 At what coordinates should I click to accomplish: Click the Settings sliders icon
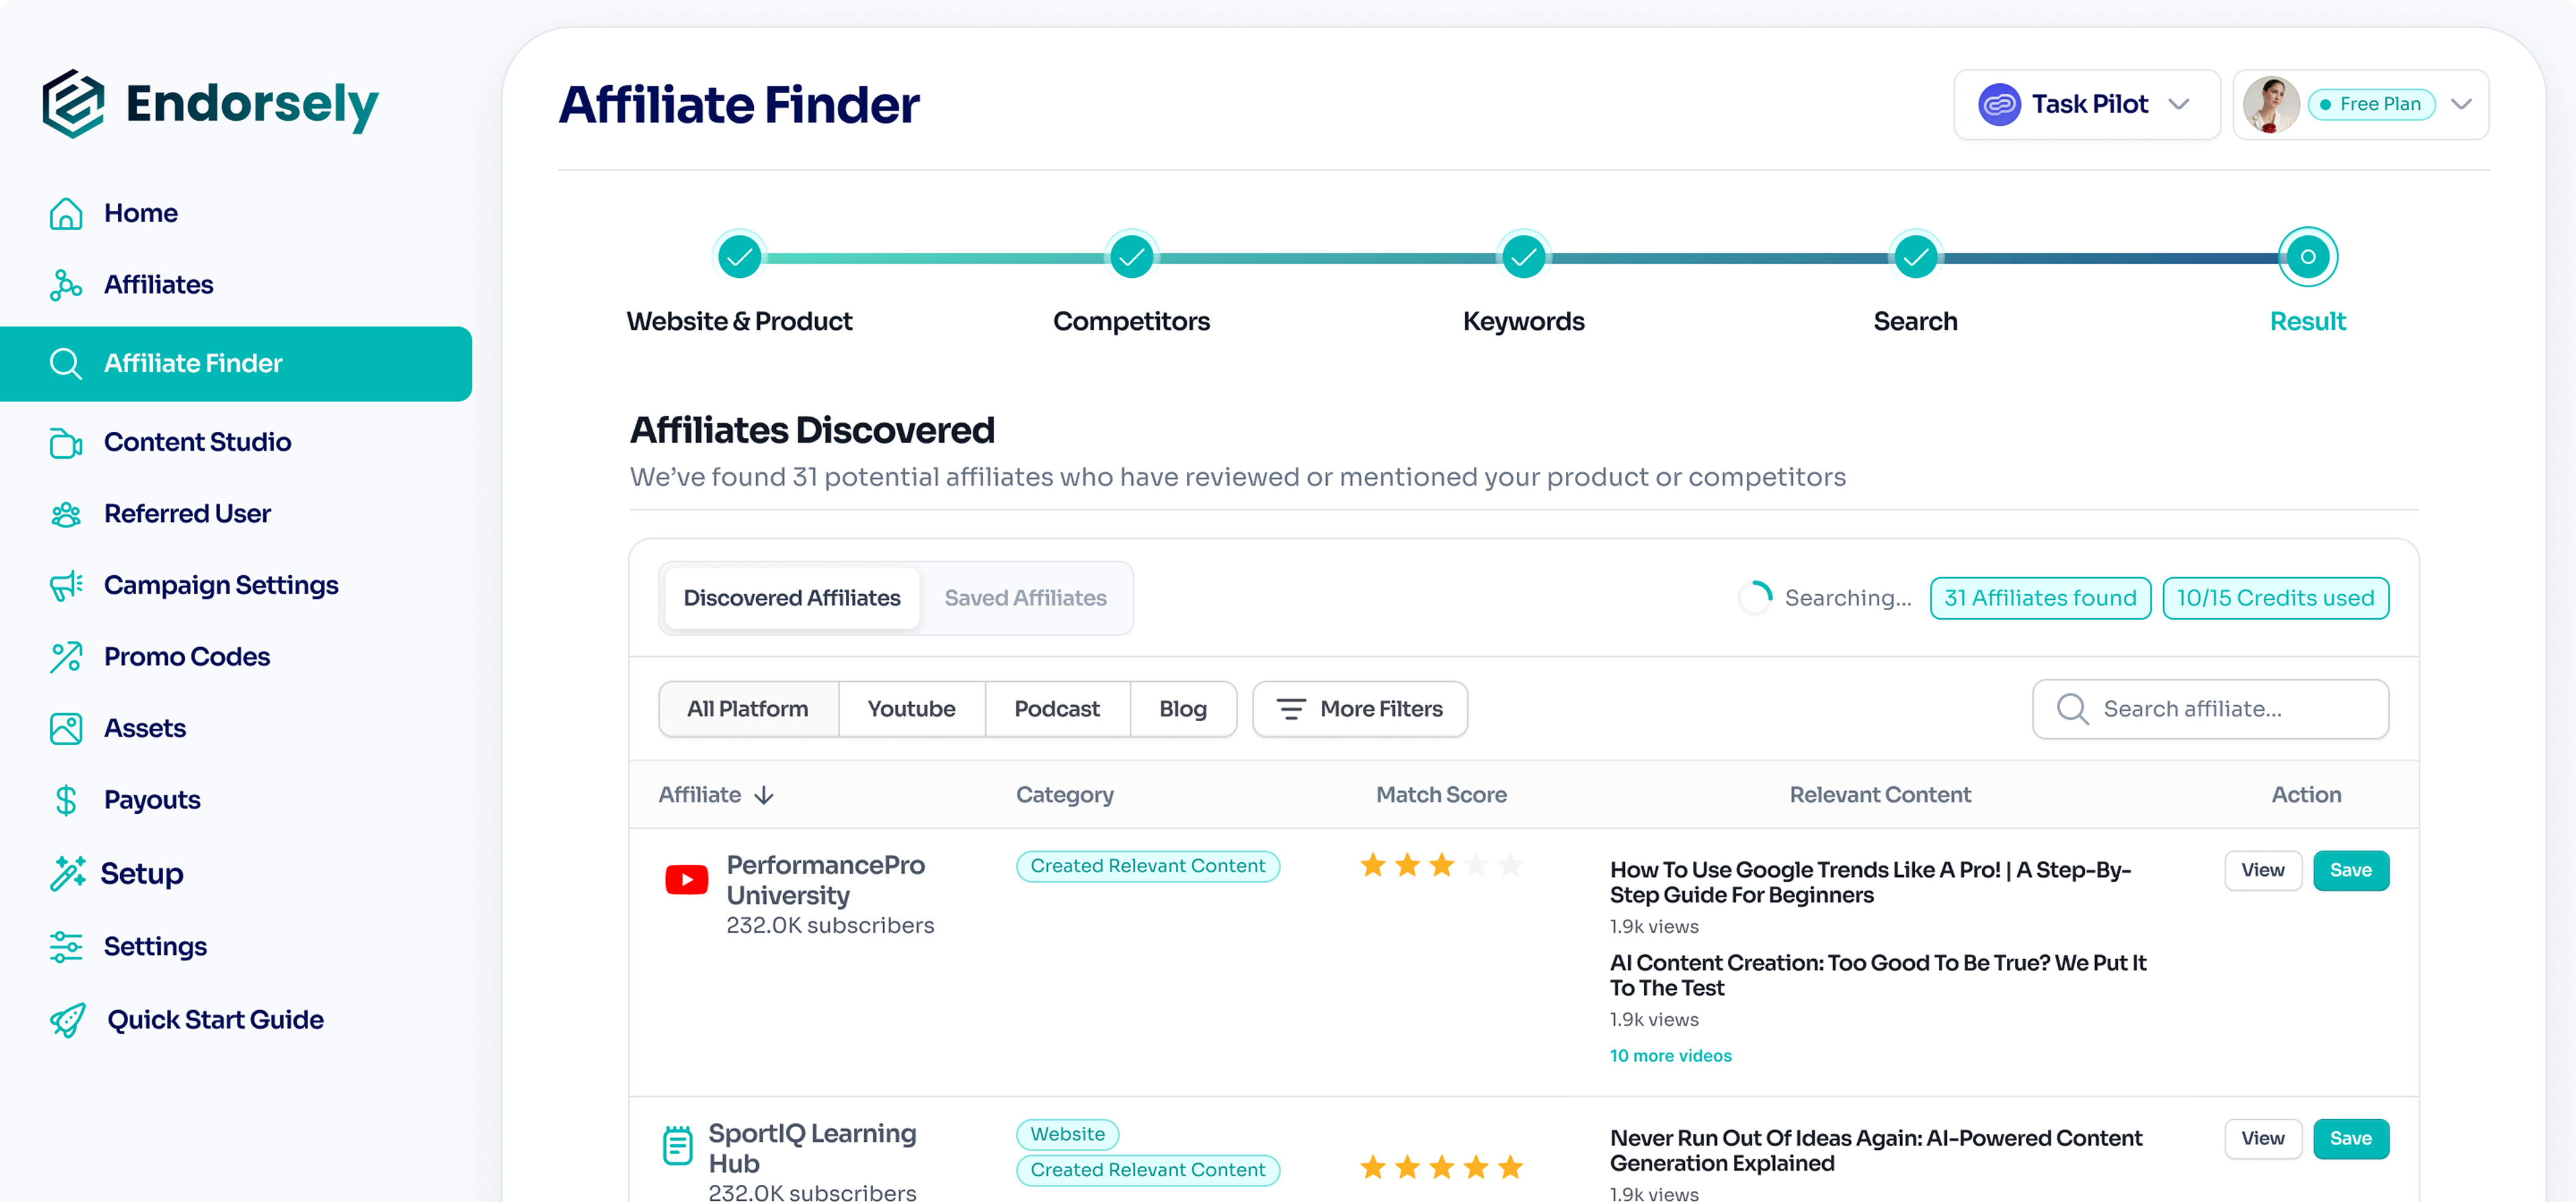(66, 946)
